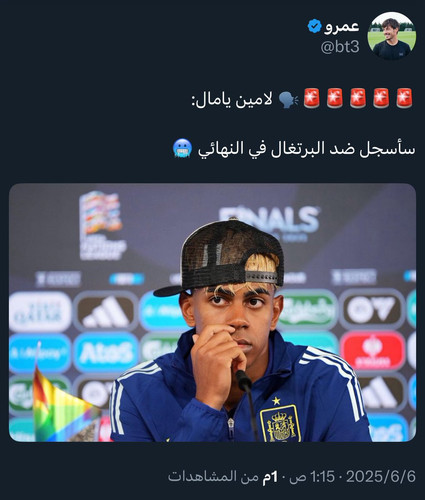Click the second red siren emoji from the right
Viewport: 425px width, 500px height.
(x=381, y=98)
